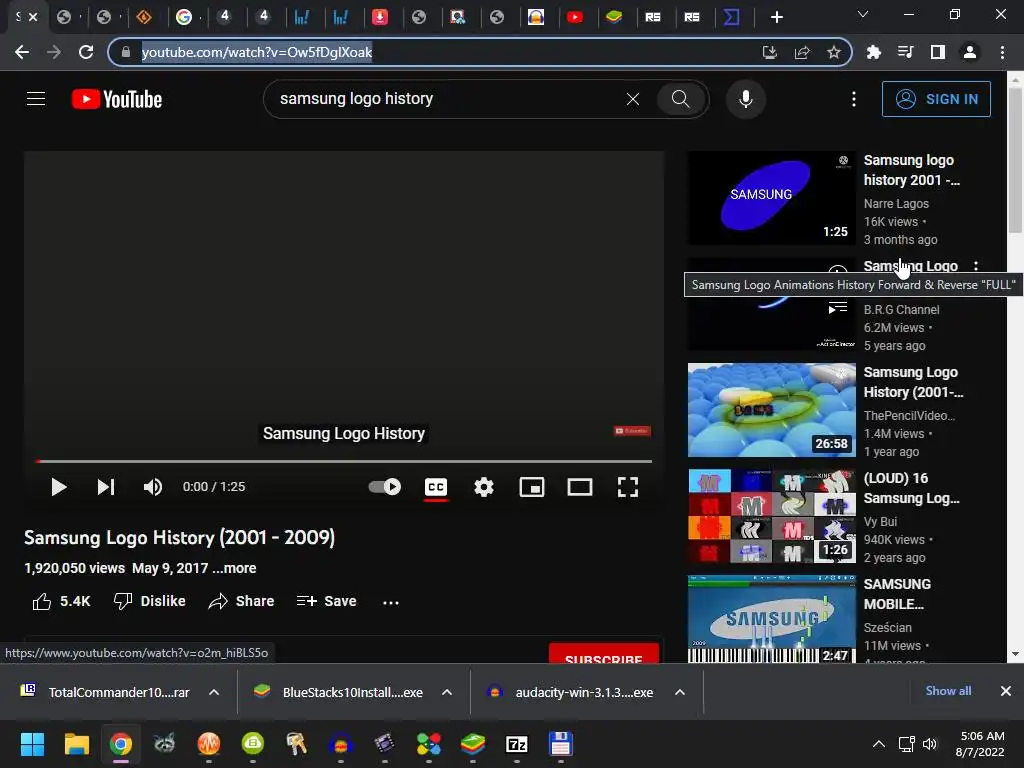Close the downloads bar
The image size is (1024, 768).
[1006, 691]
